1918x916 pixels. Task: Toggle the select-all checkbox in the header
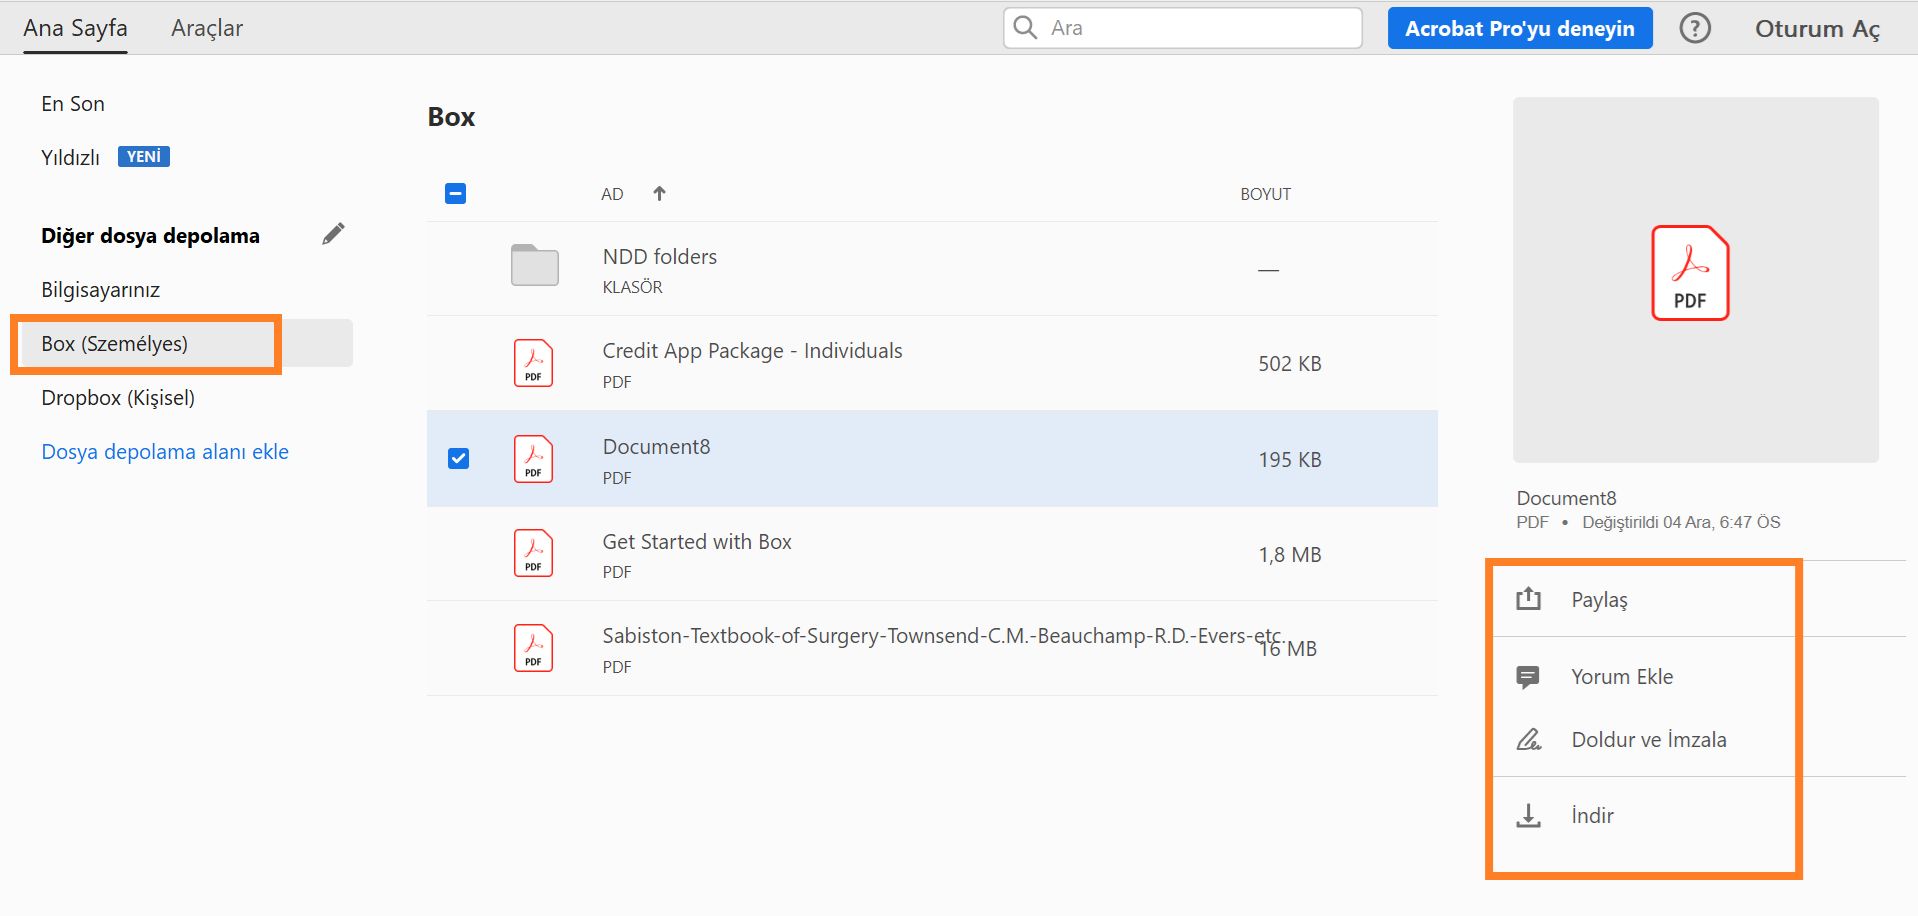click(455, 193)
